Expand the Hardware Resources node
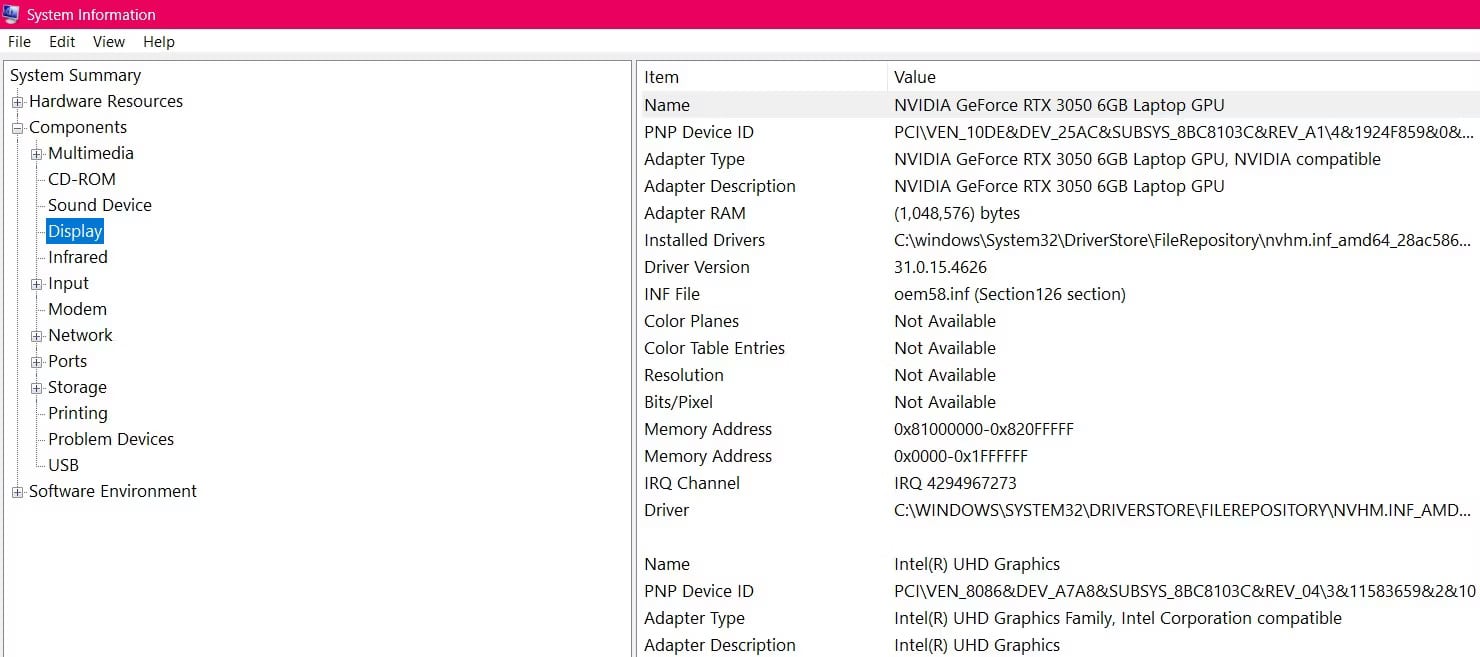This screenshot has width=1480, height=657. [18, 102]
